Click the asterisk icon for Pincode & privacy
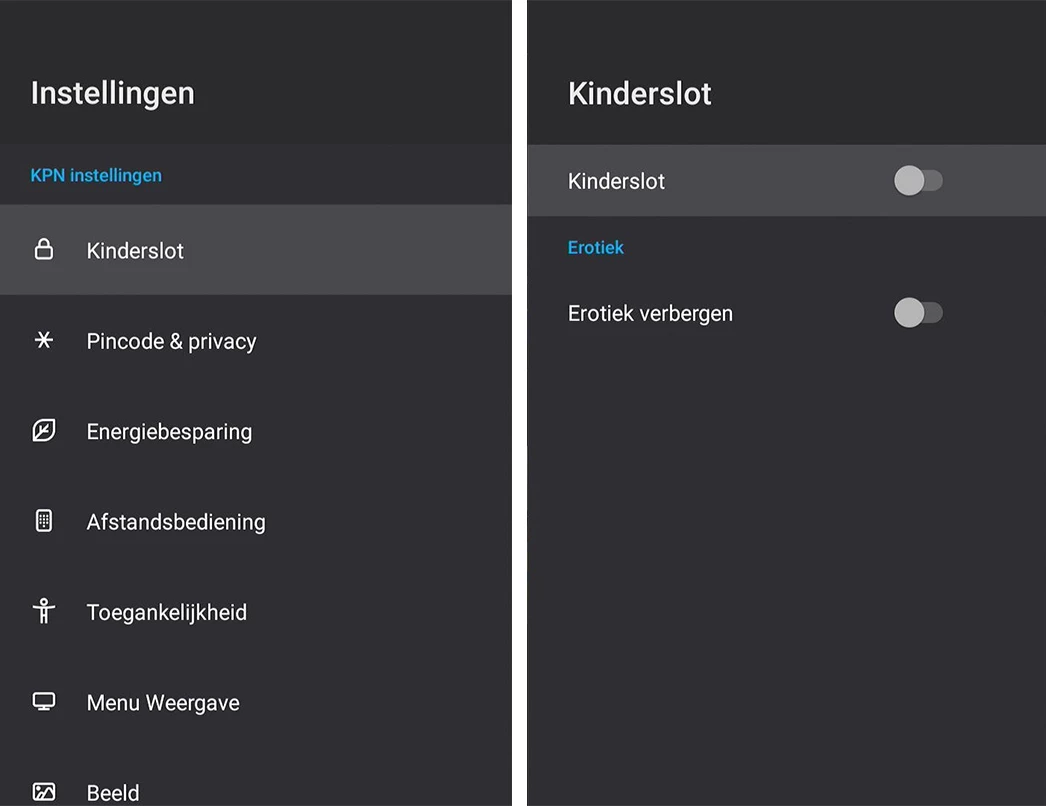Image resolution: width=1046 pixels, height=806 pixels. pos(44,341)
